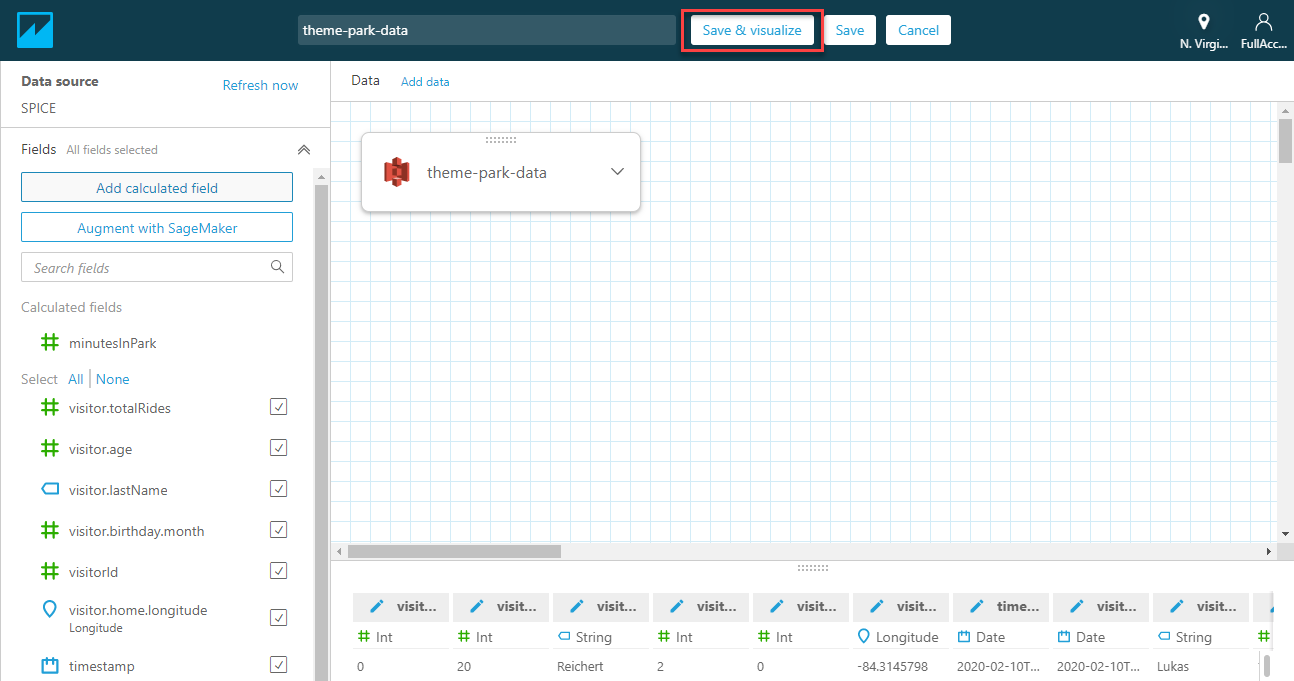This screenshot has width=1294, height=681.
Task: Grab the drag handle atop theme-park-data node
Action: 500,140
